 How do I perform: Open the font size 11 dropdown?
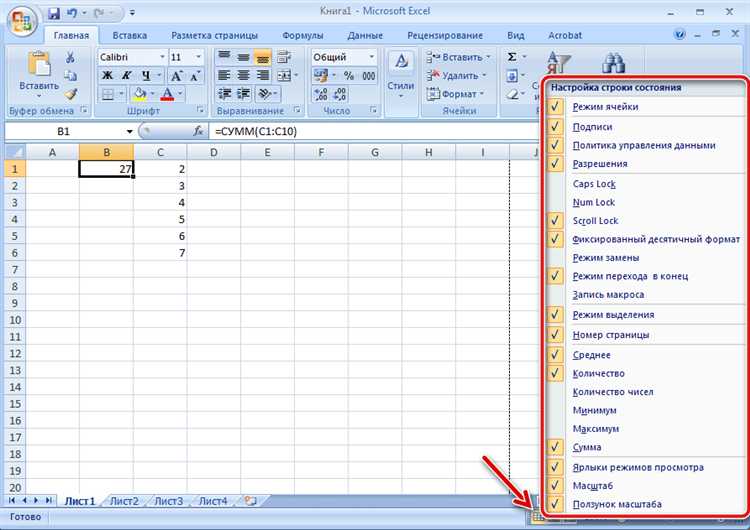coord(198,57)
